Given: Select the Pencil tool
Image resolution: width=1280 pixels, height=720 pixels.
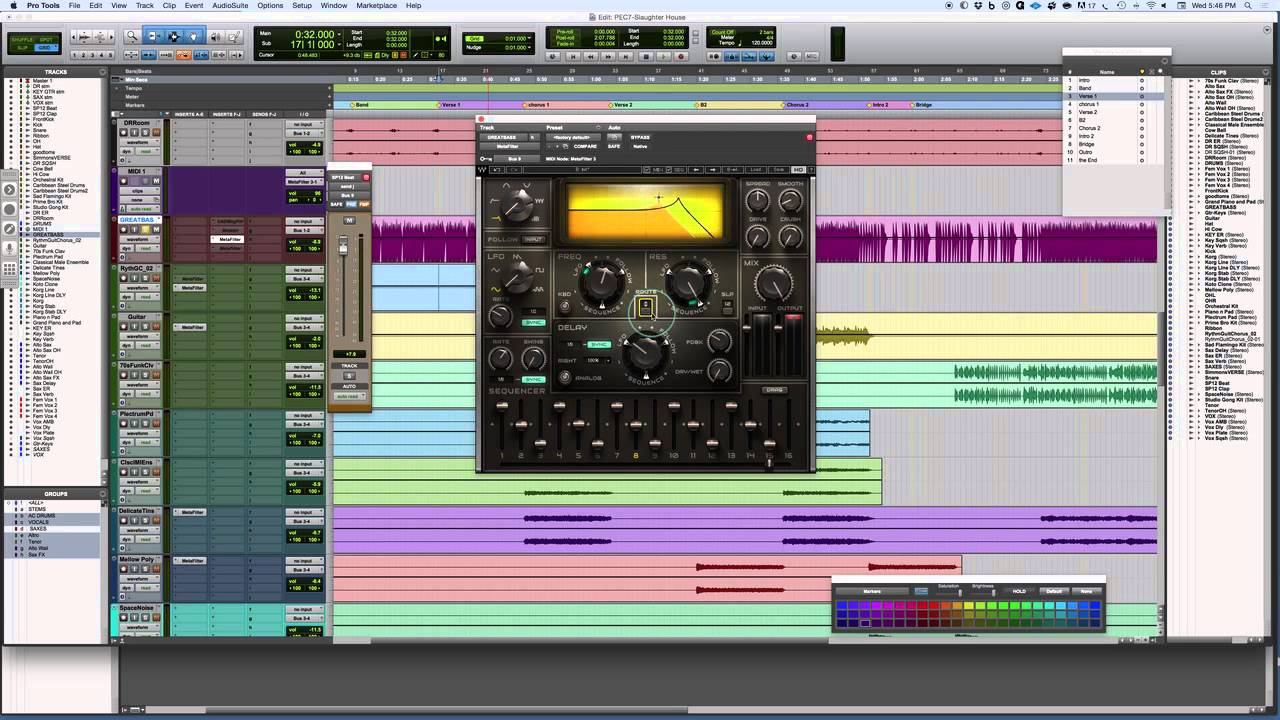Looking at the screenshot, I should coord(234,36).
